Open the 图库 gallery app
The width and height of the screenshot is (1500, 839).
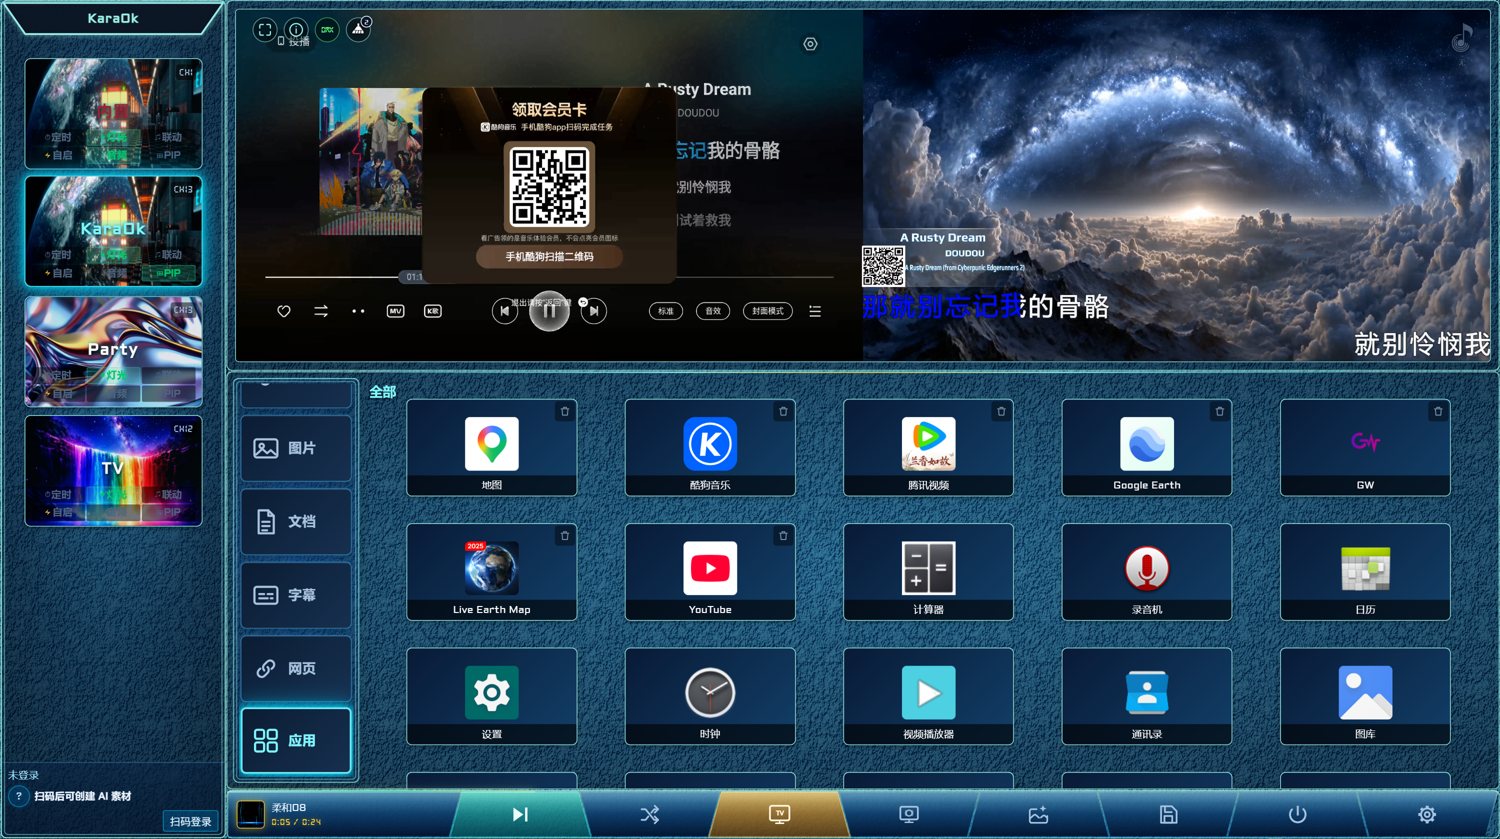(1365, 696)
